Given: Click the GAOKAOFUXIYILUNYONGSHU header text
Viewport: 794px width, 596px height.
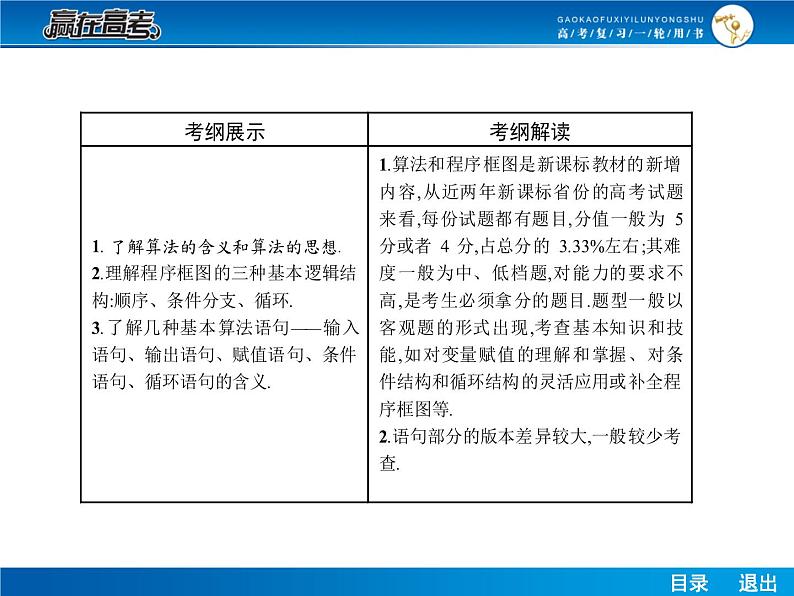Looking at the screenshot, I should [630, 19].
